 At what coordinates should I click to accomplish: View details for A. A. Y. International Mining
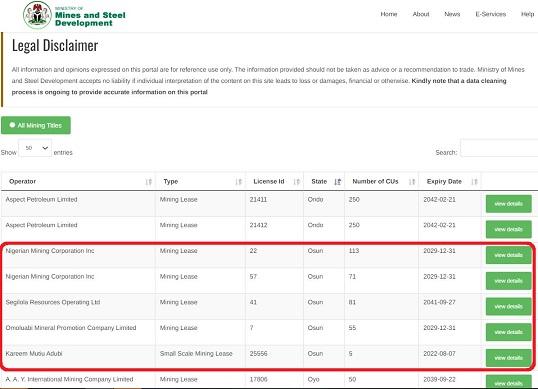pos(508,382)
